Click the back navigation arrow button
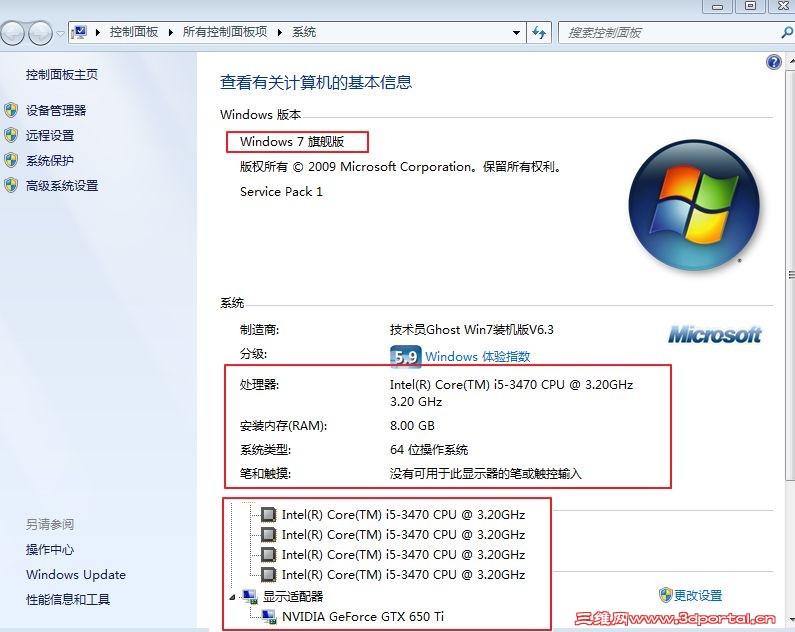 [13, 33]
